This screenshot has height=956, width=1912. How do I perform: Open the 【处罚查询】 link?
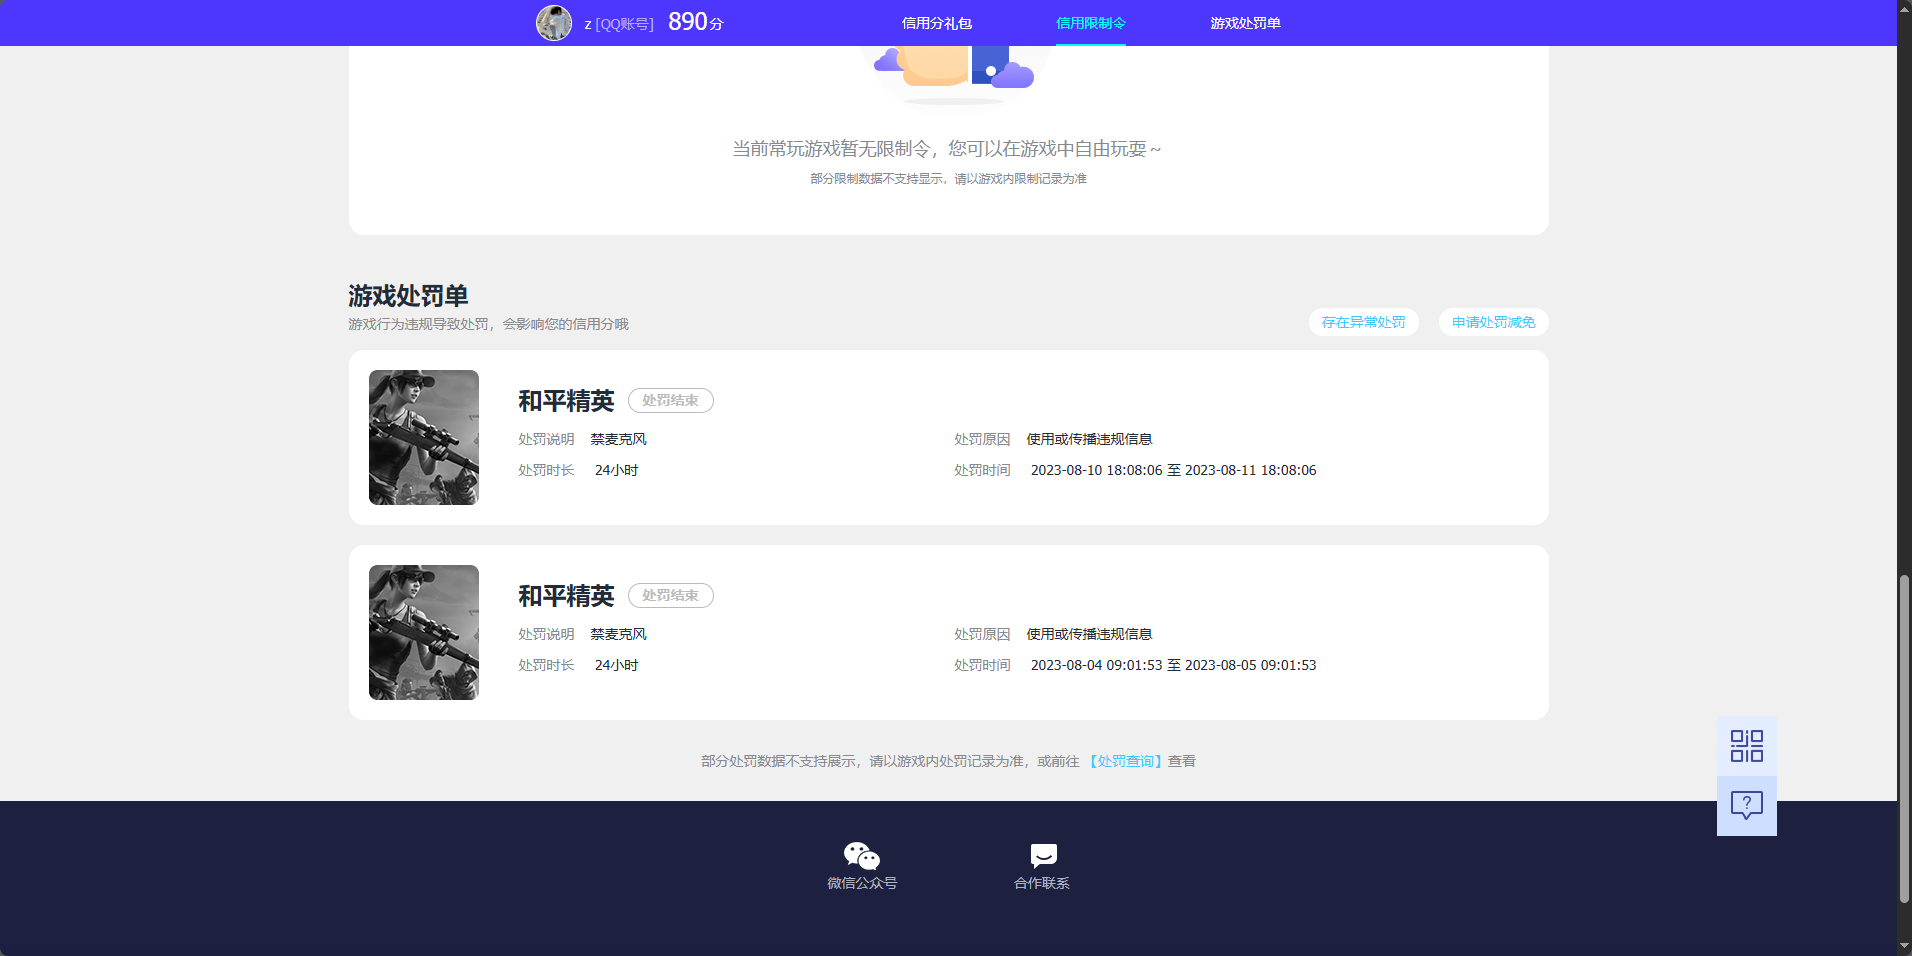pyautogui.click(x=1125, y=761)
